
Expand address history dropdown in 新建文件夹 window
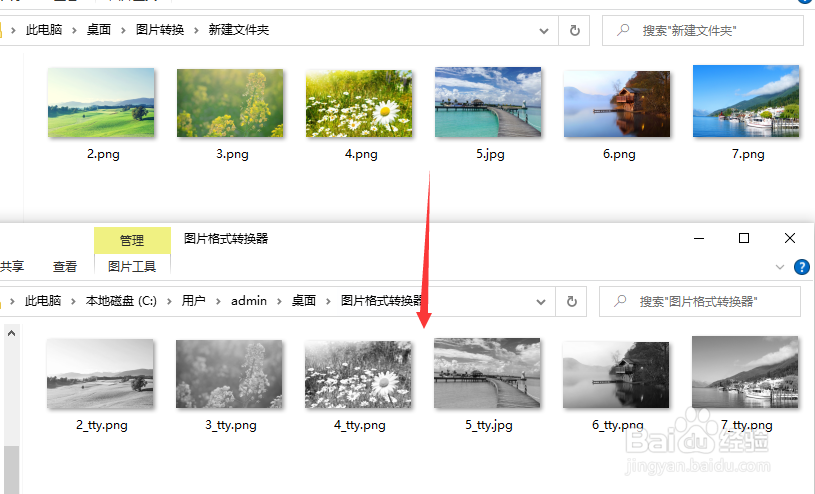544,31
